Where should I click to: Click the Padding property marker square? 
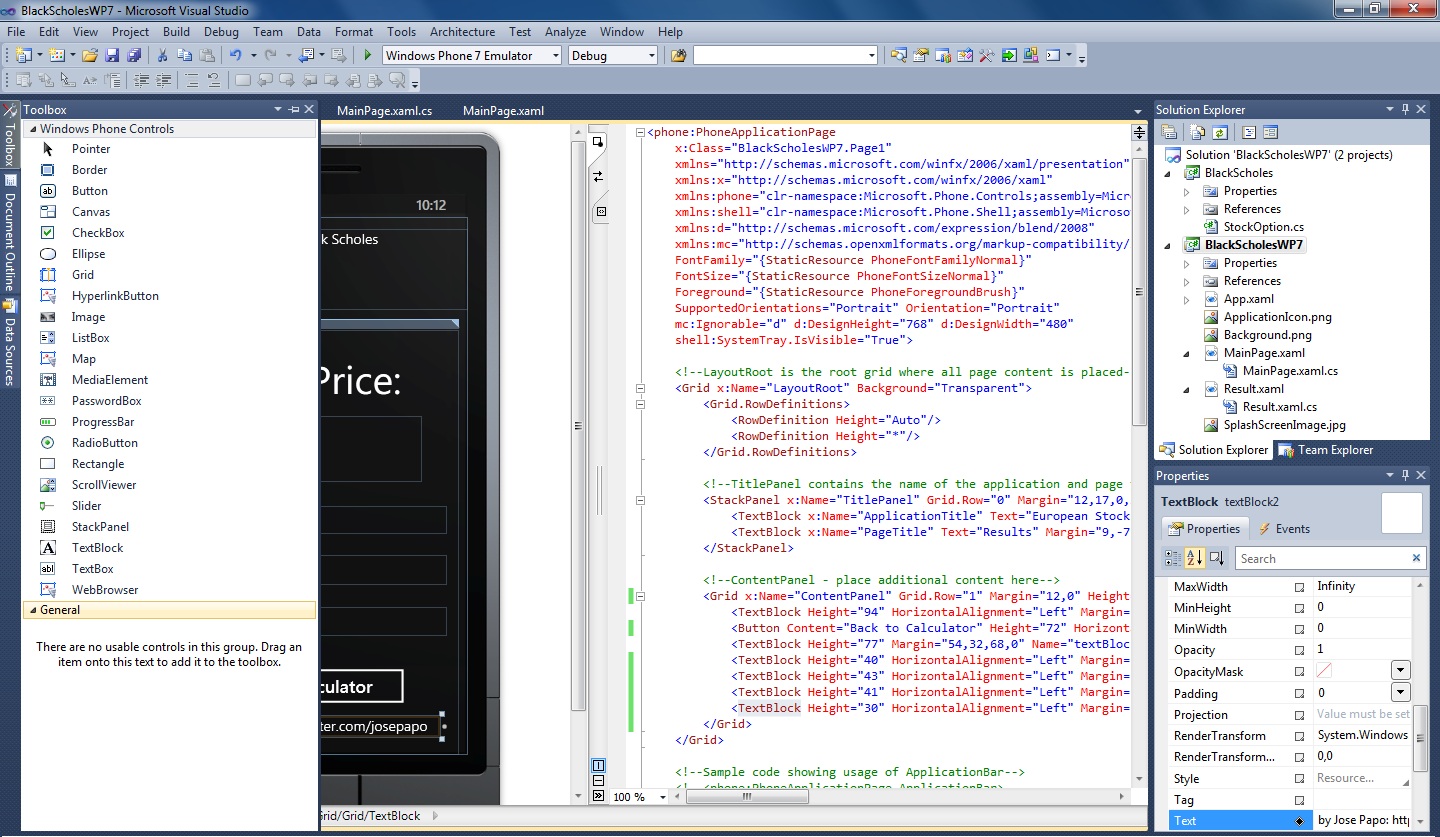pos(1300,694)
